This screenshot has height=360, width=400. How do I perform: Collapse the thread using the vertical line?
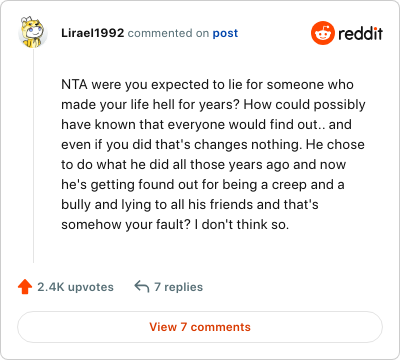(33, 156)
